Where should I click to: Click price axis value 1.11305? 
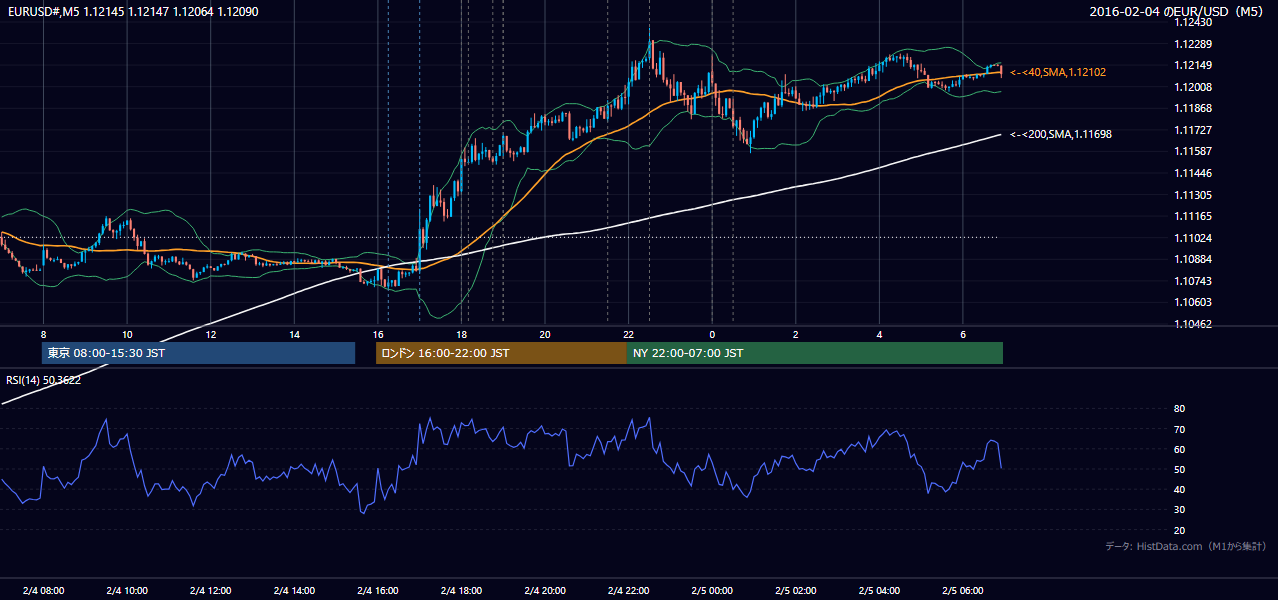1193,196
